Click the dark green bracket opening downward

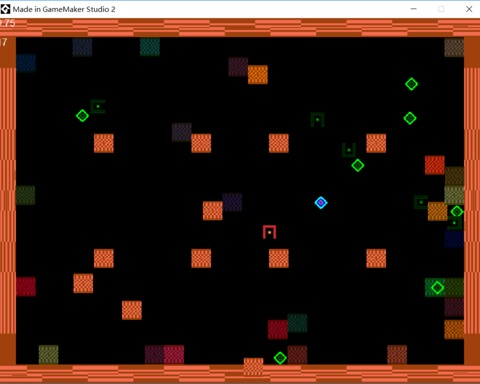coord(317,120)
